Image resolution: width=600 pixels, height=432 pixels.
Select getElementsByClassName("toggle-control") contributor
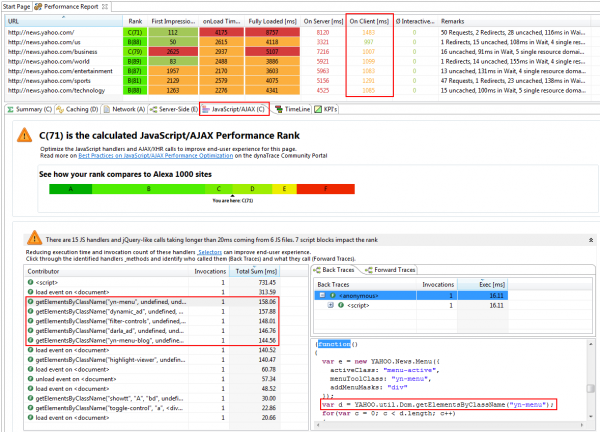pyautogui.click(x=152, y=408)
